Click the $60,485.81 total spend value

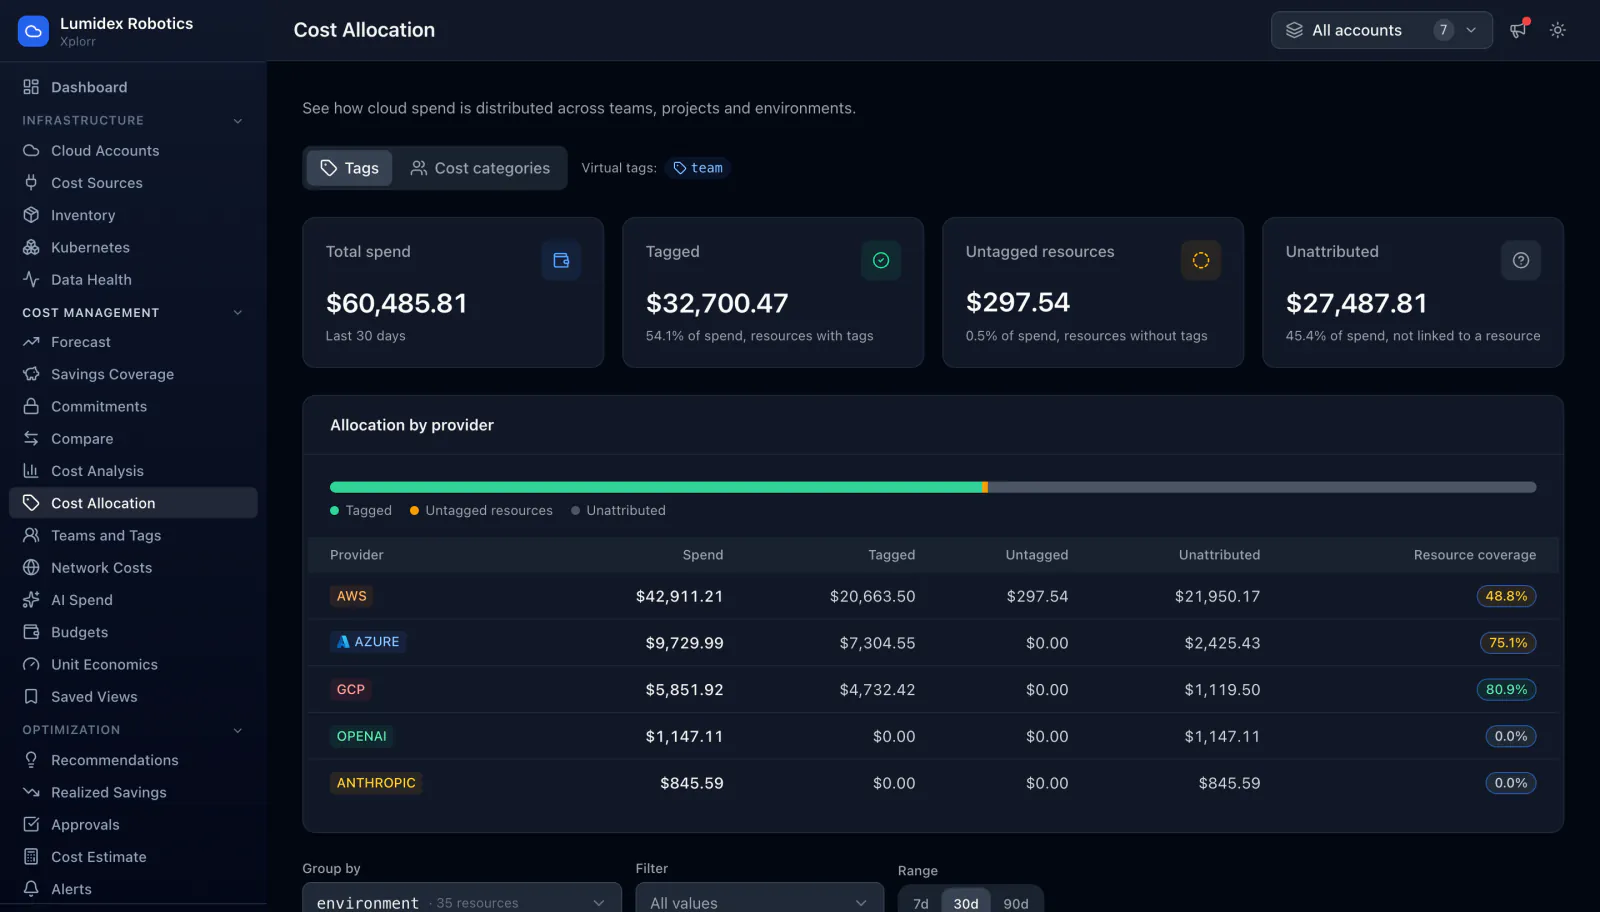point(397,303)
